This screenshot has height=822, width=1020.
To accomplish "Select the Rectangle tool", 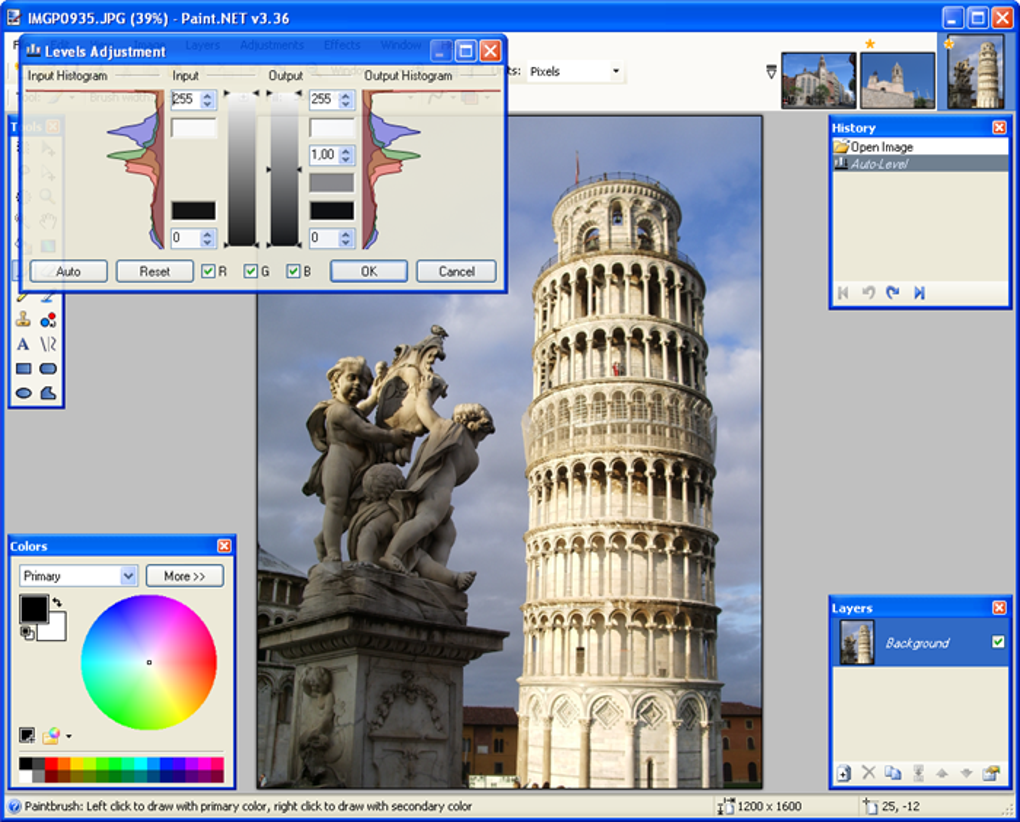I will (23, 369).
